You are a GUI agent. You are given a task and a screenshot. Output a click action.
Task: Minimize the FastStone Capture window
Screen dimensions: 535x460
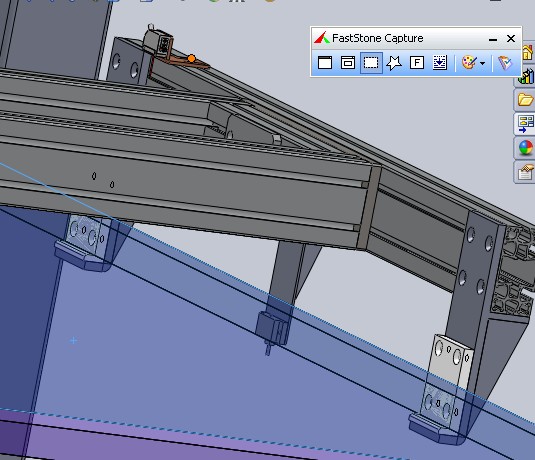(x=493, y=39)
